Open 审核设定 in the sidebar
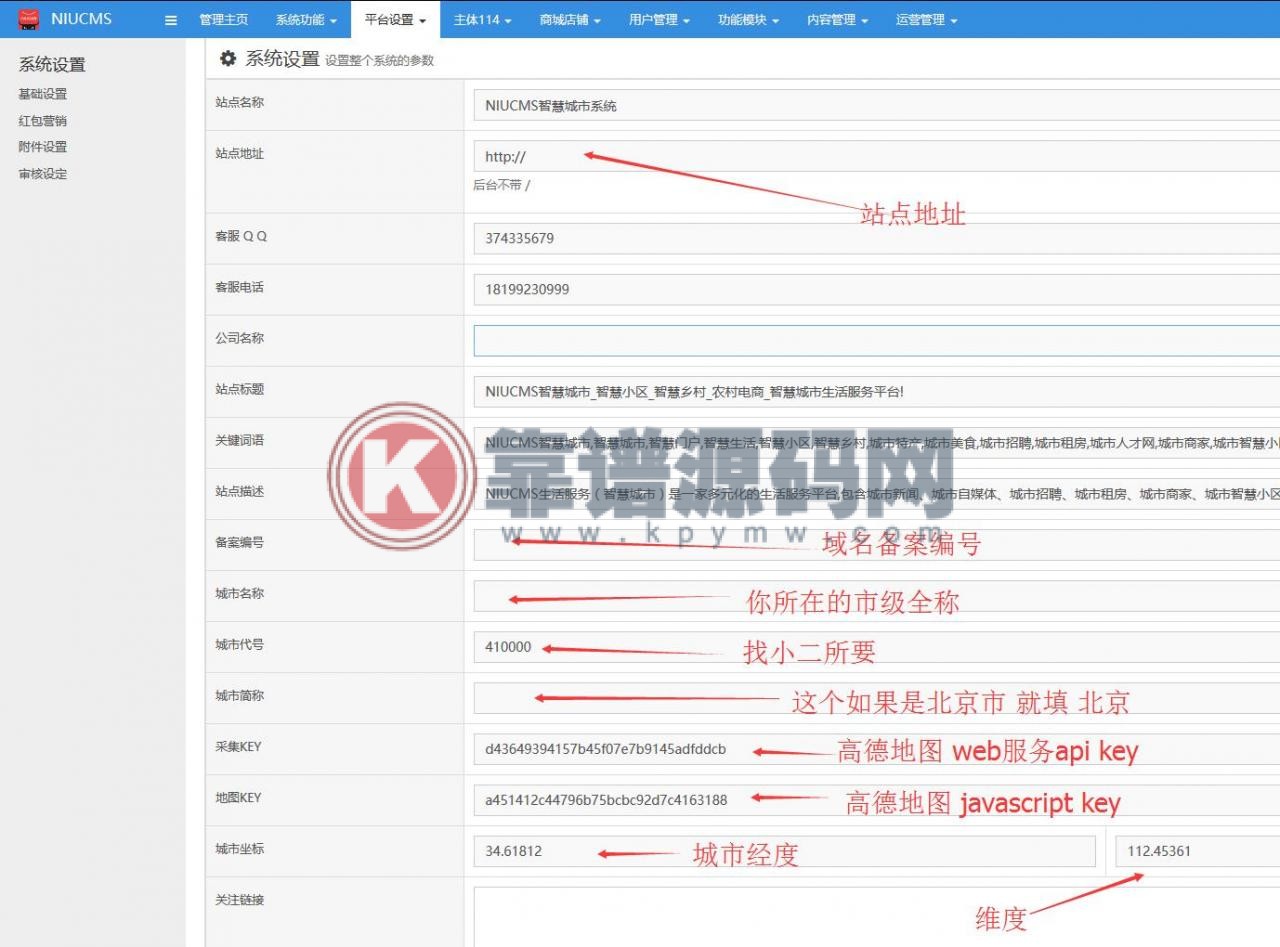The width and height of the screenshot is (1280, 947). (x=43, y=174)
